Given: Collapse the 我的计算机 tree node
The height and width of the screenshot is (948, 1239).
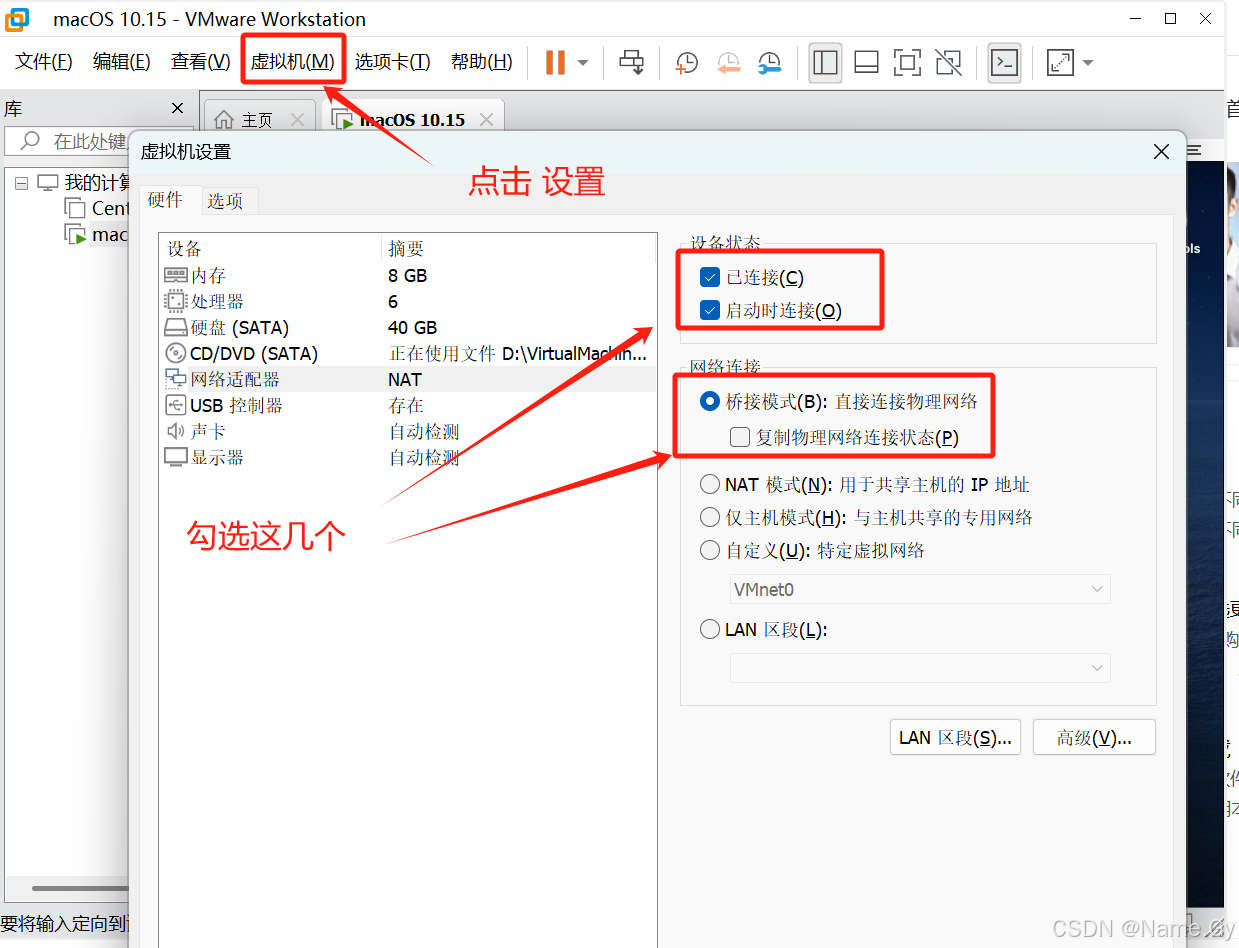Looking at the screenshot, I should pyautogui.click(x=21, y=182).
